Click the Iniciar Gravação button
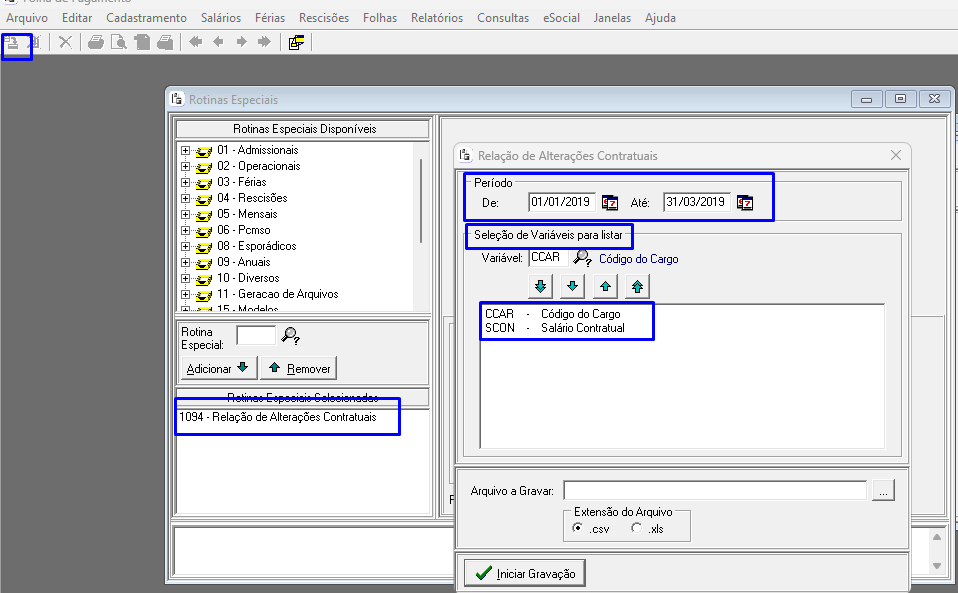 coord(525,573)
